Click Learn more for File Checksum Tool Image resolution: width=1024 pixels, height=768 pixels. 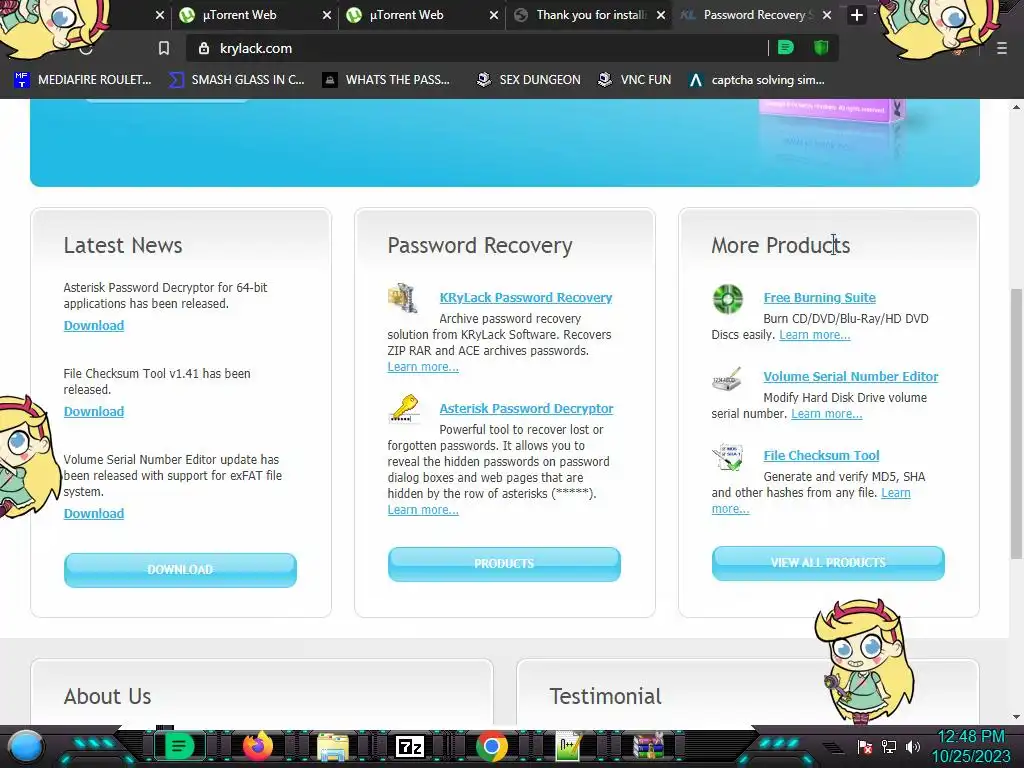click(x=896, y=493)
